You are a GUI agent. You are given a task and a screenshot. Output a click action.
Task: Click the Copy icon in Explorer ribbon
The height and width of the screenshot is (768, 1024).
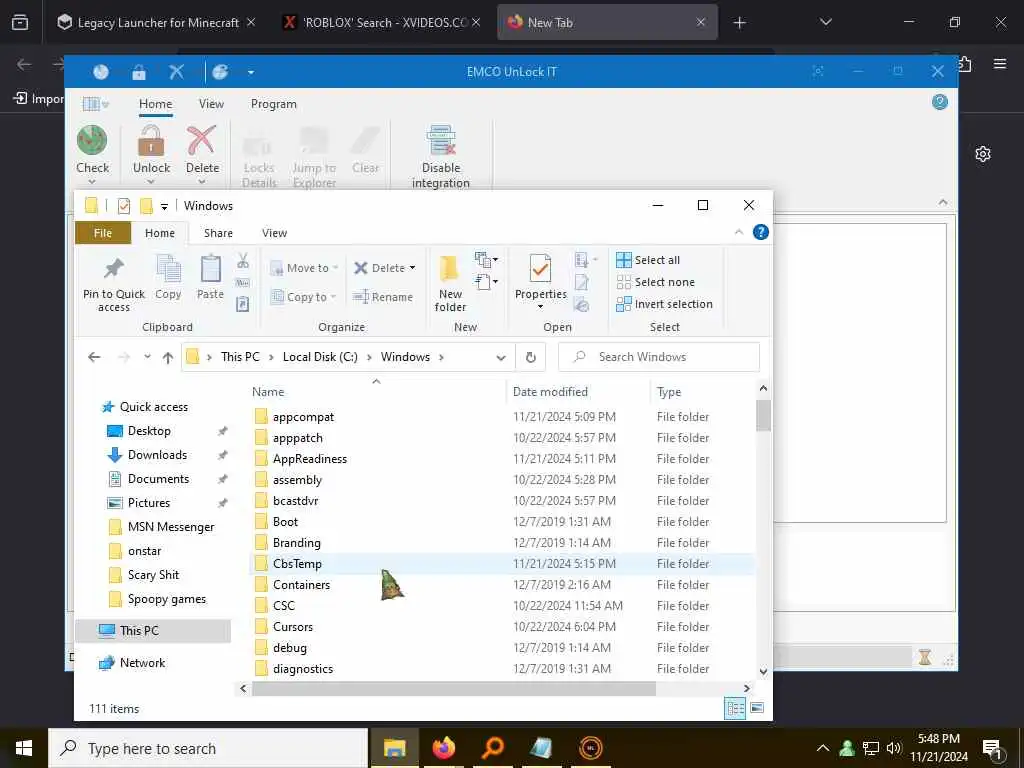coord(168,268)
